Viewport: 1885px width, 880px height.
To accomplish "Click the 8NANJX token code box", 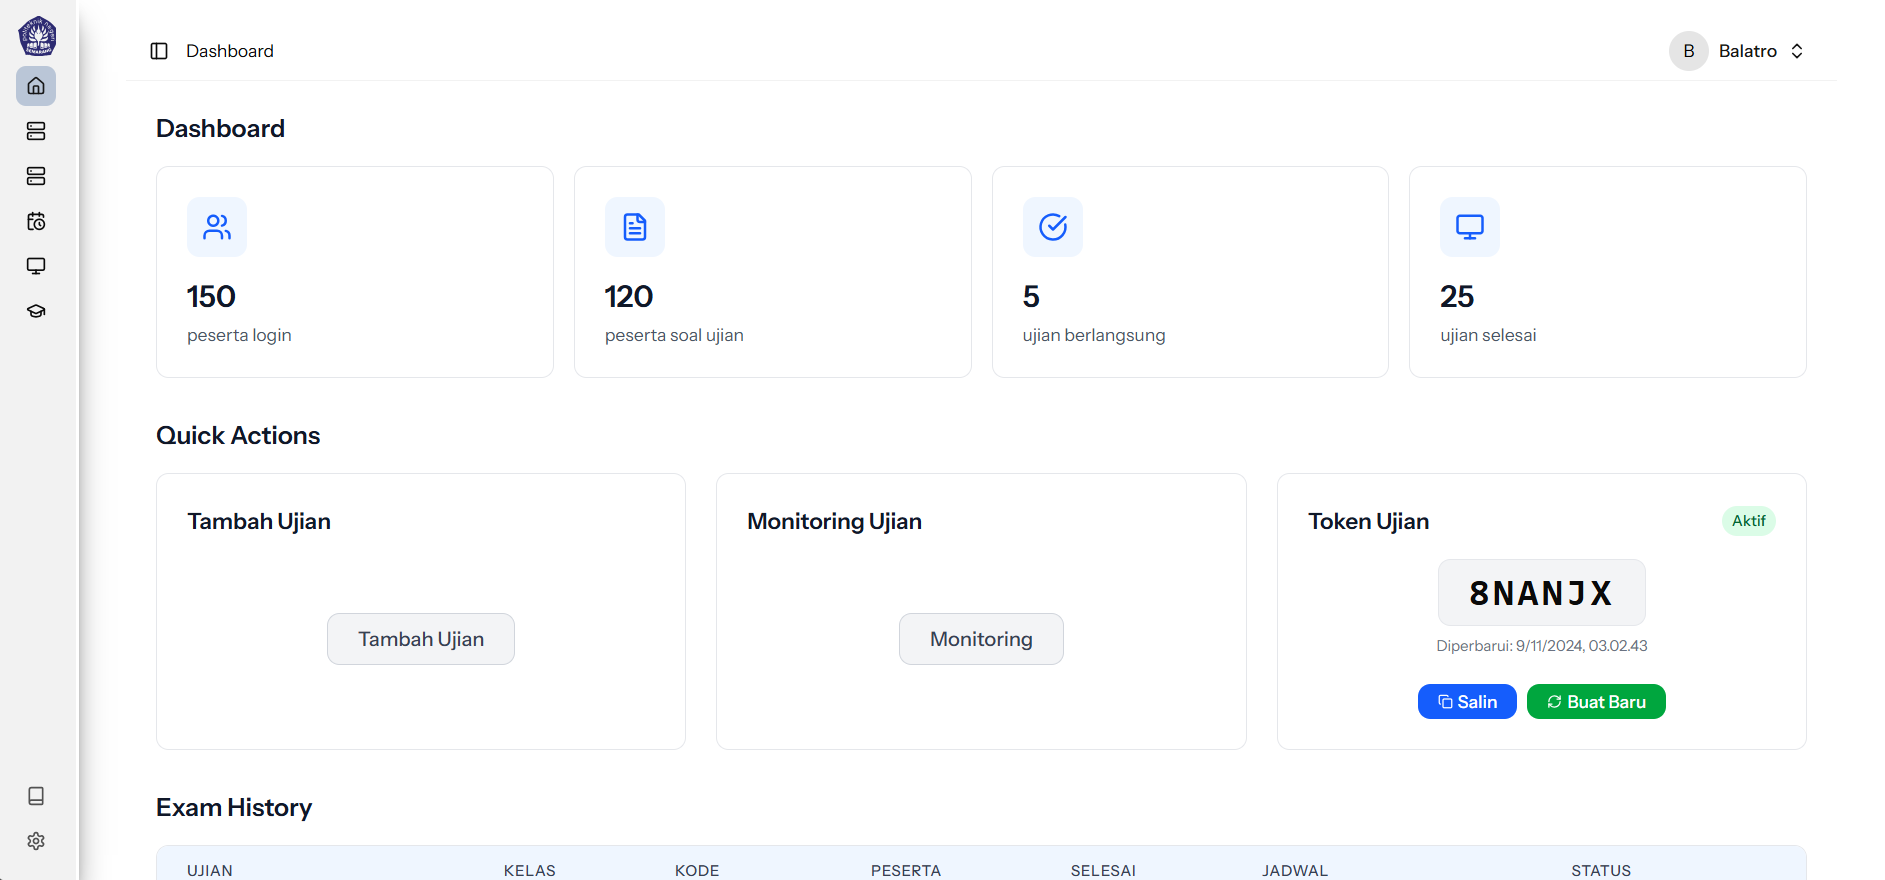I will click(x=1541, y=593).
